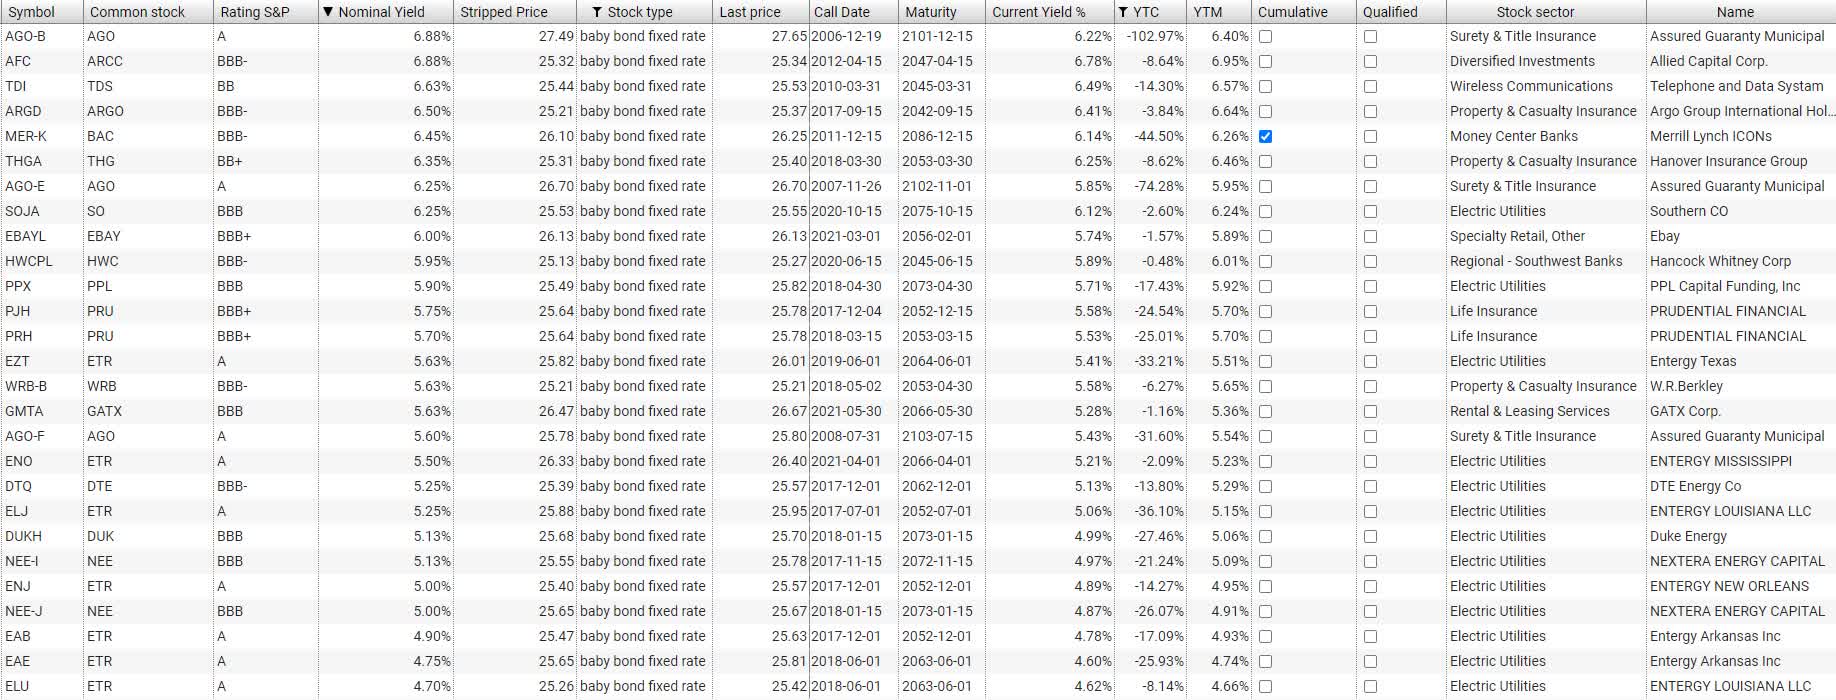Select the GMTA symbol cell
Viewport: 1836px width, 700px height.
coord(41,411)
